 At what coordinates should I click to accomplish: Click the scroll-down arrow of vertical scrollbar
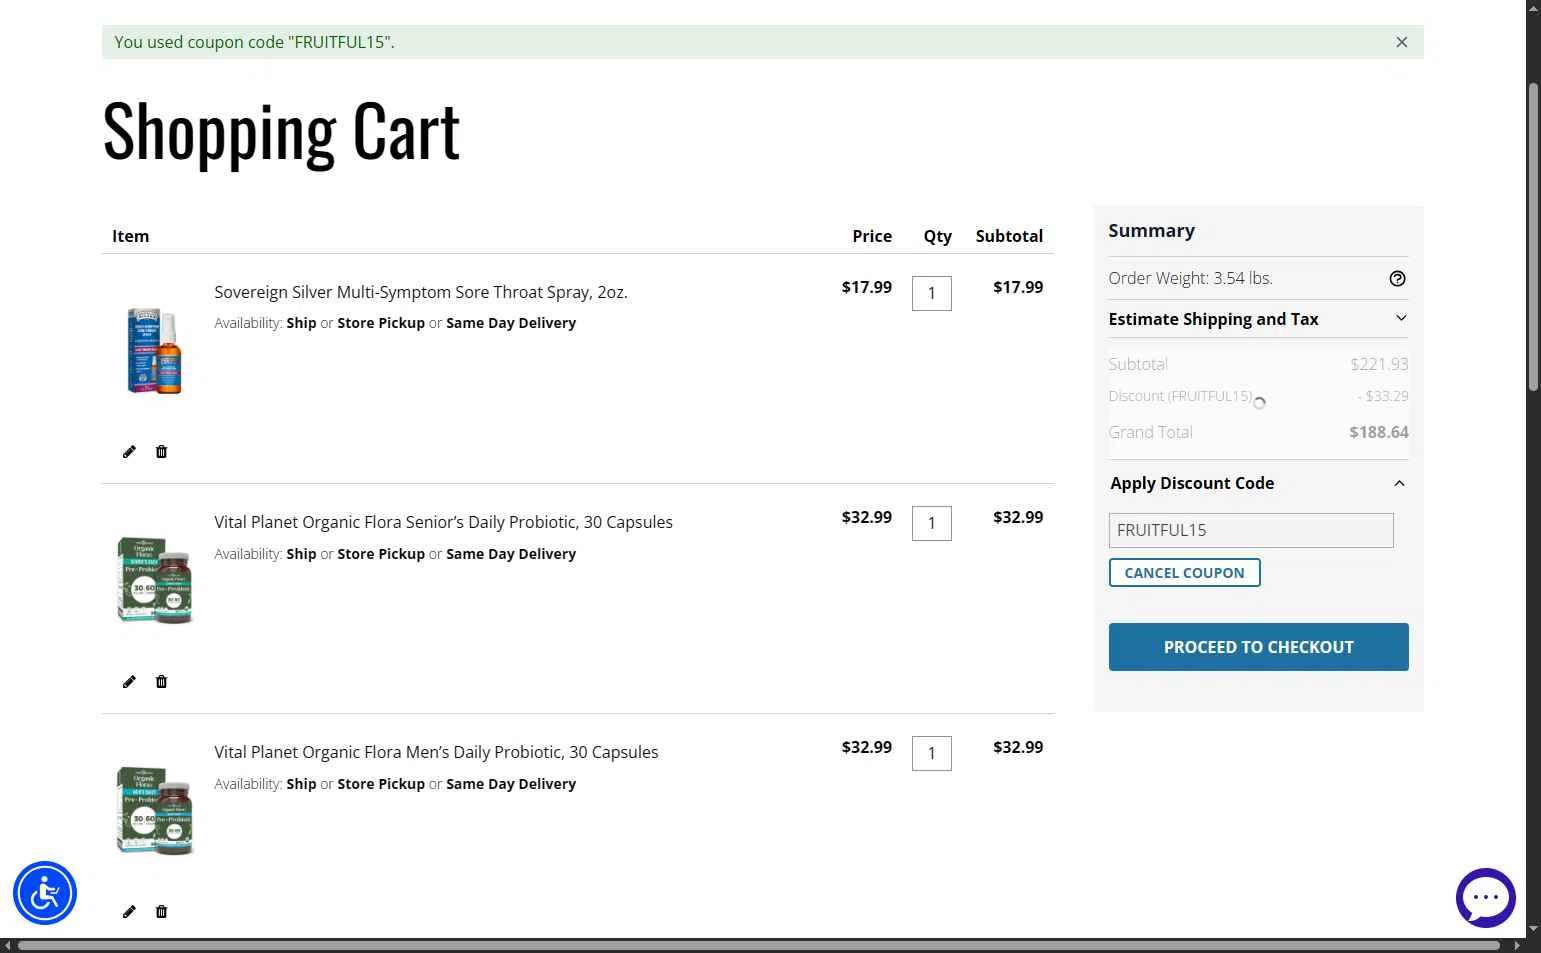point(1533,927)
